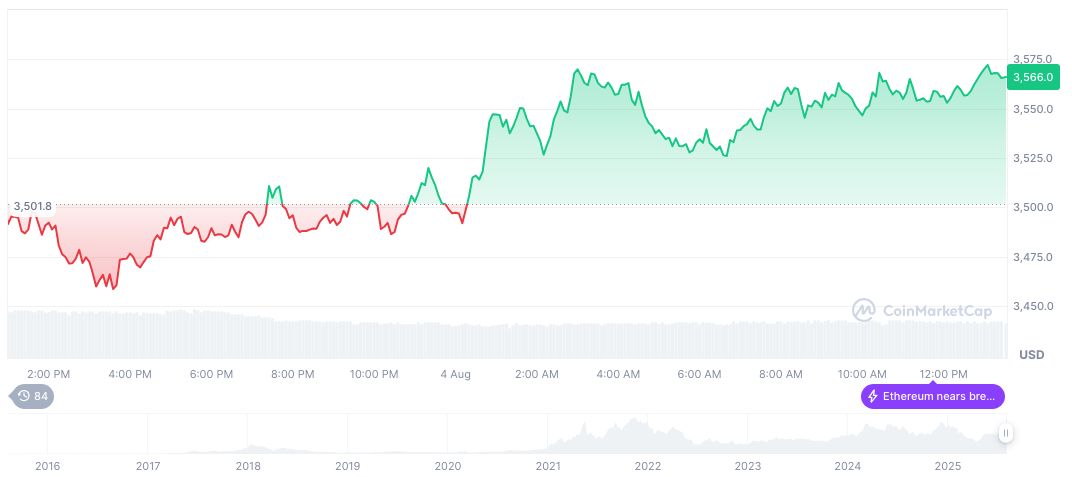Click the 12:00 PM time axis label
Screen dimensions: 1072x477
pyautogui.click(x=943, y=374)
